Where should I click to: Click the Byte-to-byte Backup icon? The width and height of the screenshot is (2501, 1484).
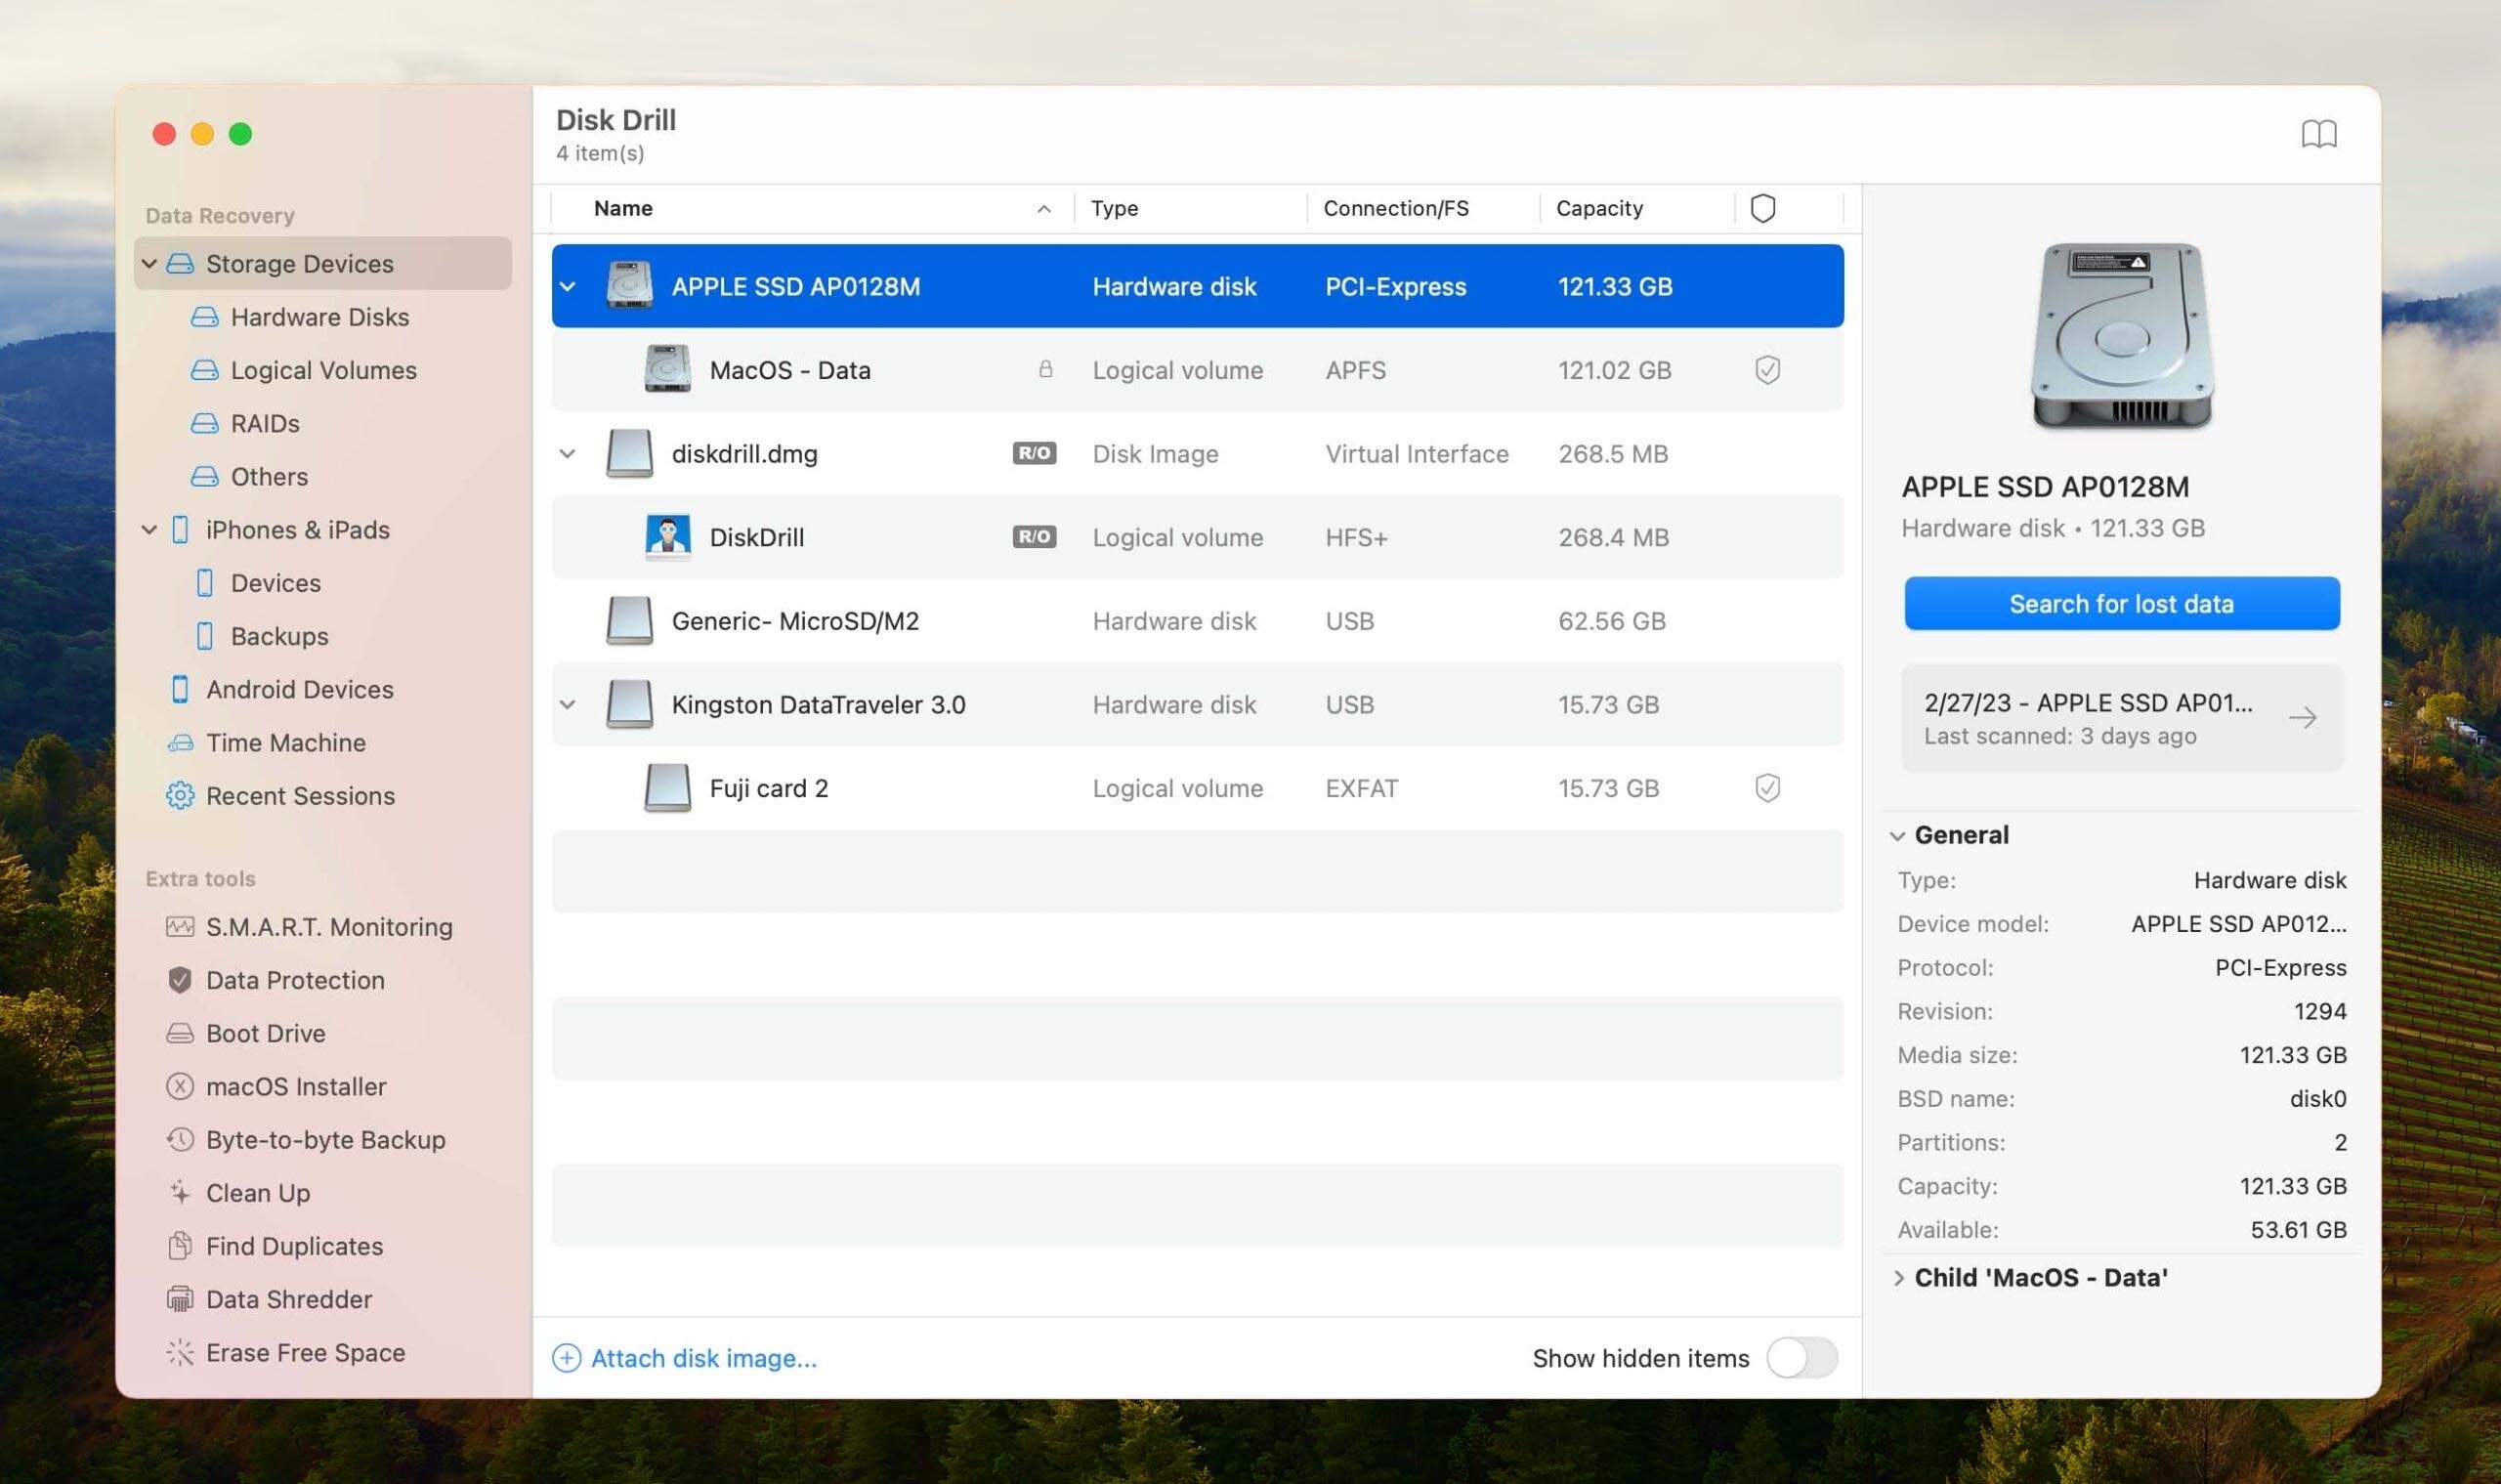click(177, 1139)
